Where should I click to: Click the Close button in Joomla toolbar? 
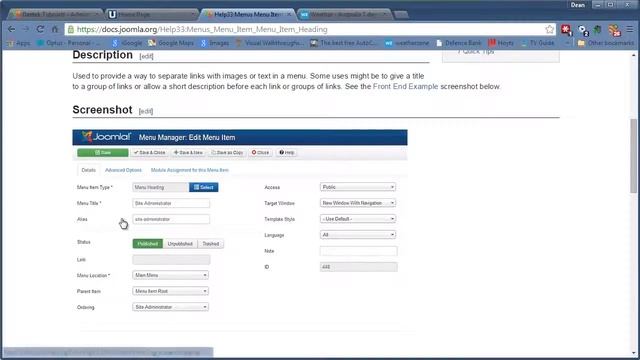(x=260, y=153)
